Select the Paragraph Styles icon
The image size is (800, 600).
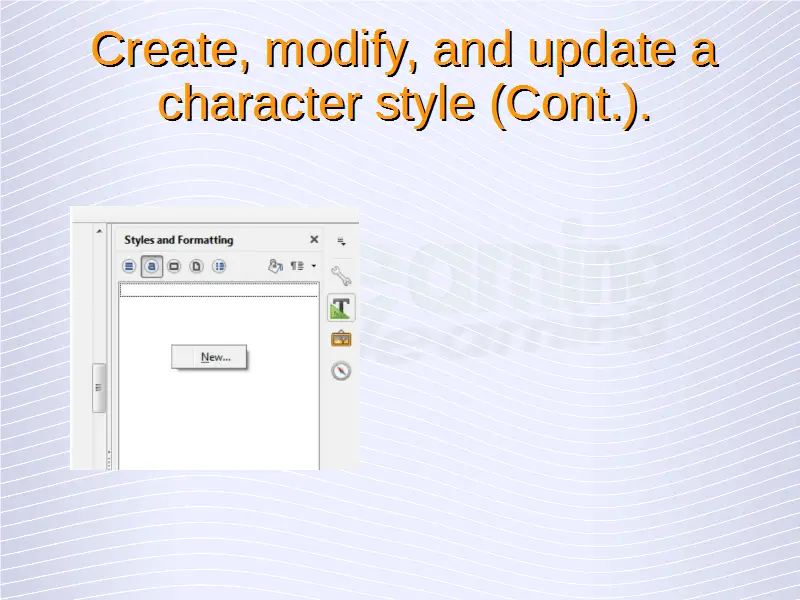[x=129, y=266]
